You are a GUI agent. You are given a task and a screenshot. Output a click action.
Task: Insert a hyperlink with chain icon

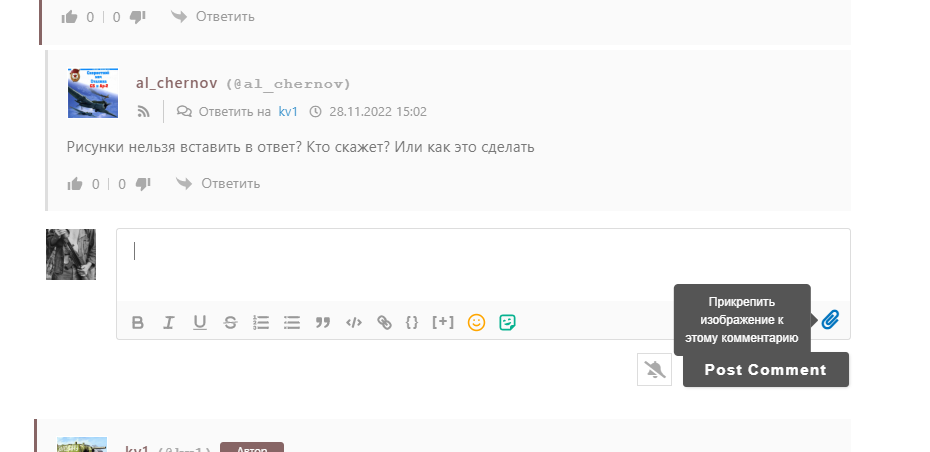coord(384,323)
